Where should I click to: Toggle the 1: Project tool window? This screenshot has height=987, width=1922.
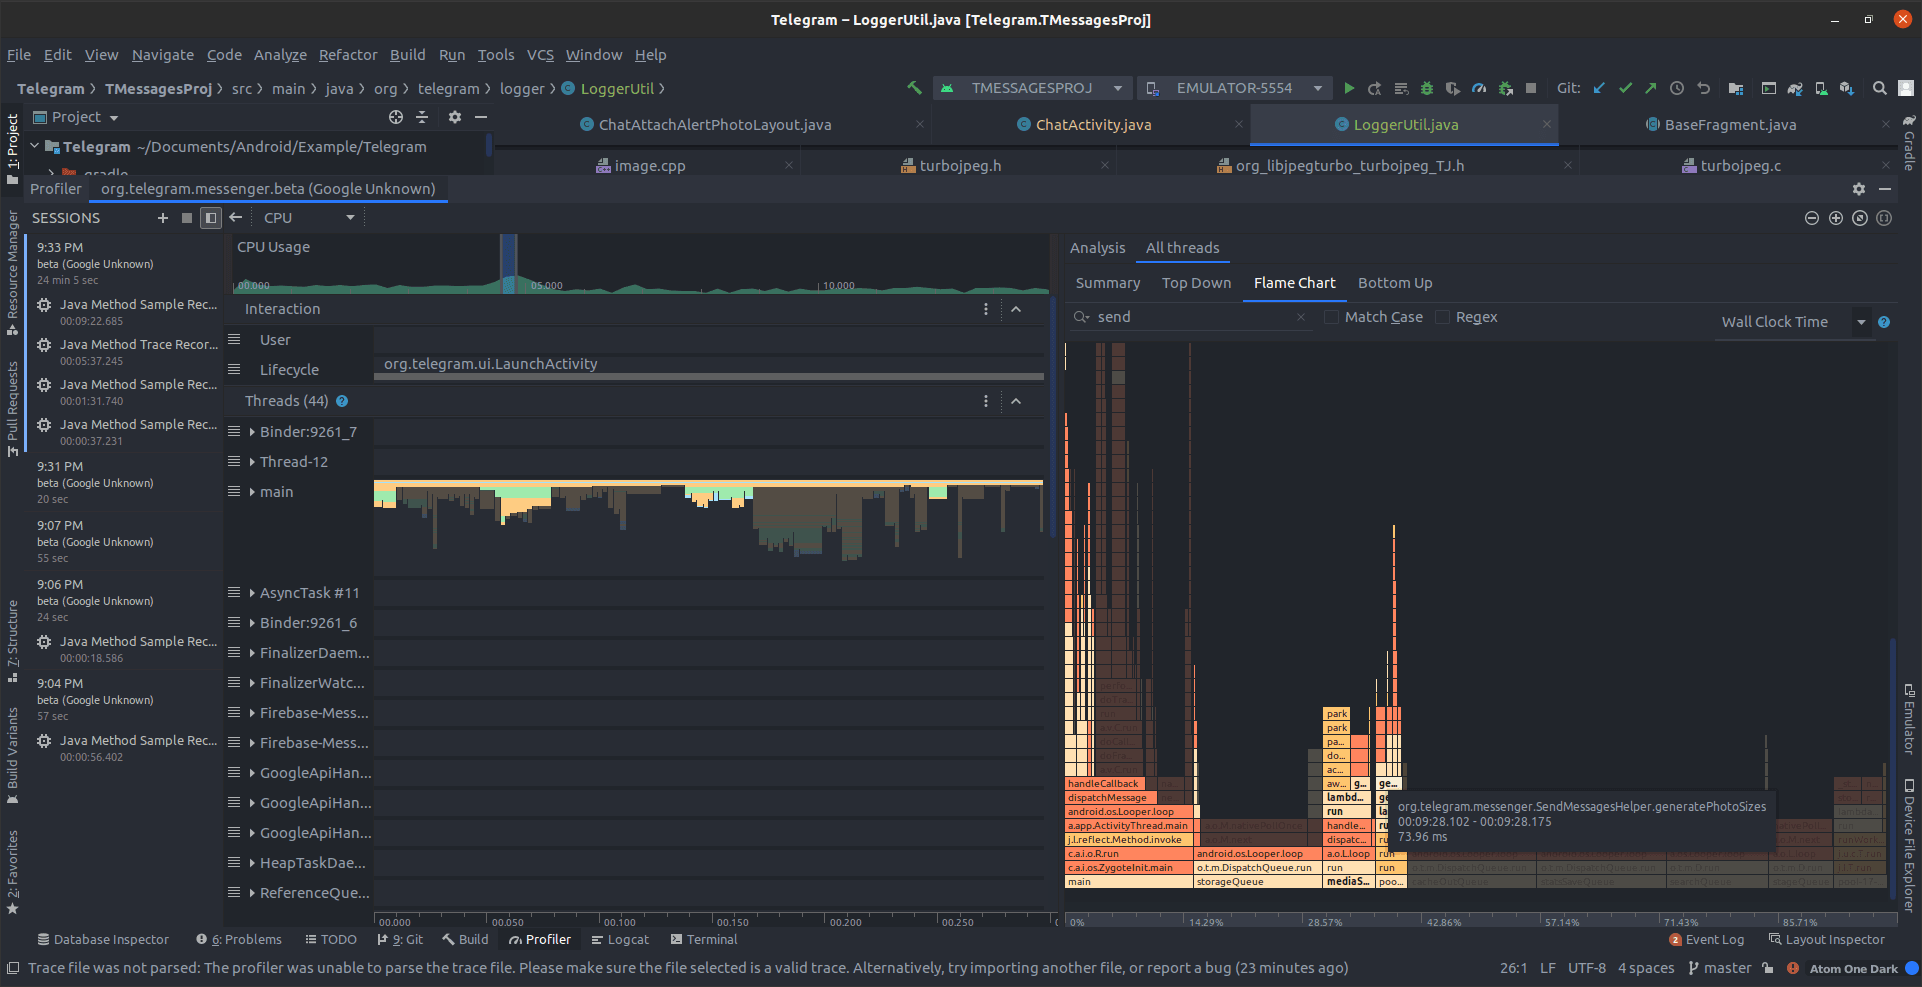[12, 125]
